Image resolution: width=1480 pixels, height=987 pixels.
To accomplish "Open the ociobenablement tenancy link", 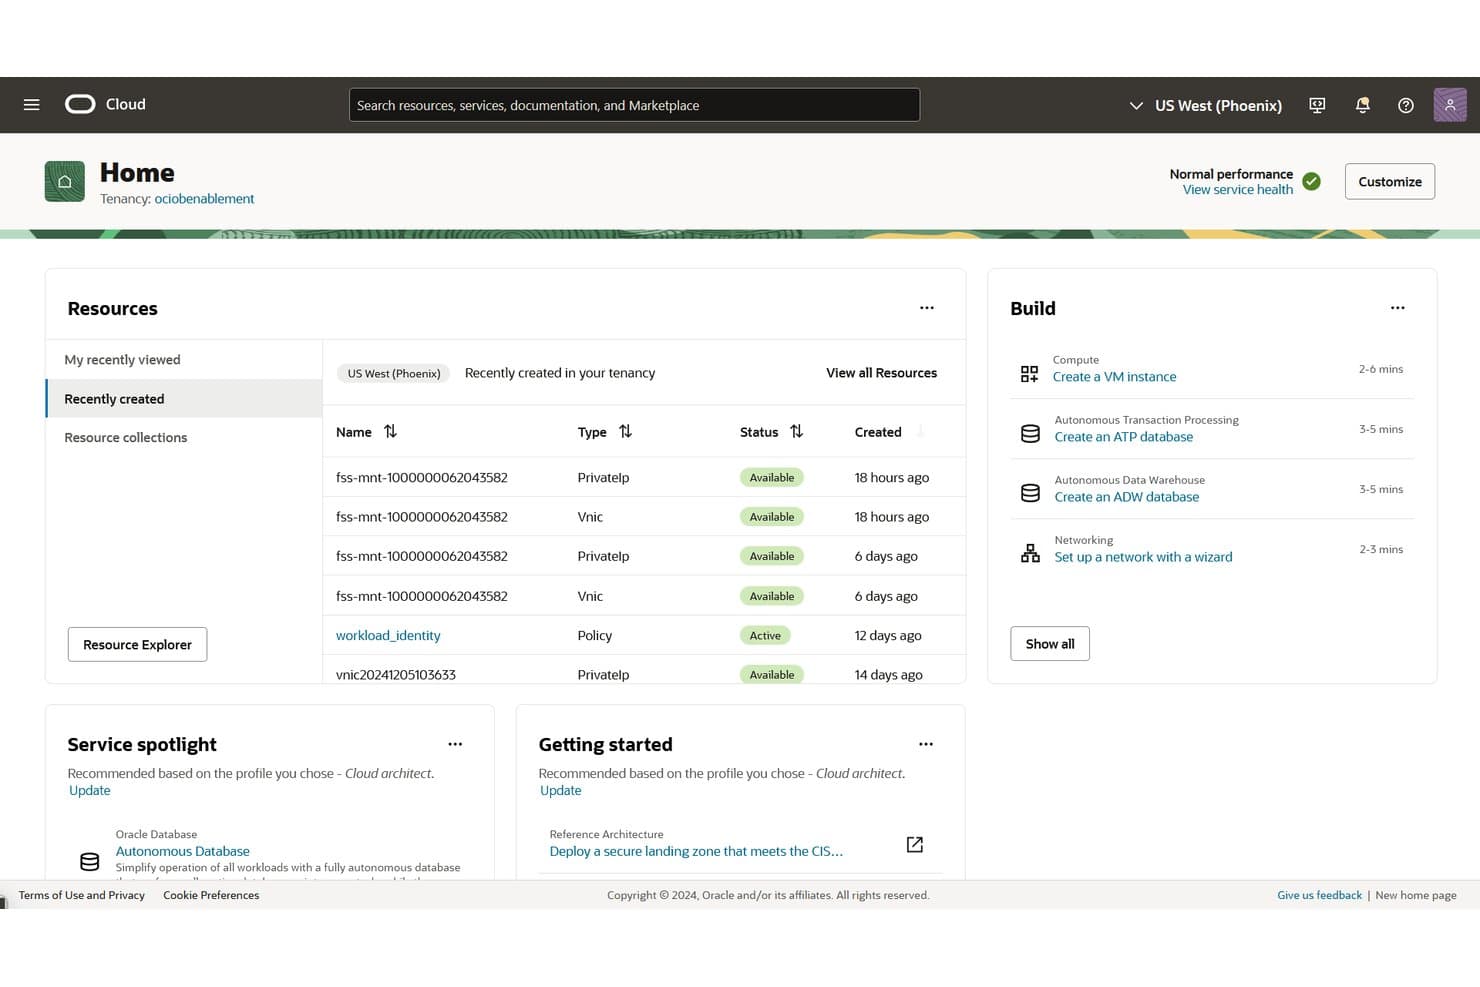I will click(x=204, y=199).
